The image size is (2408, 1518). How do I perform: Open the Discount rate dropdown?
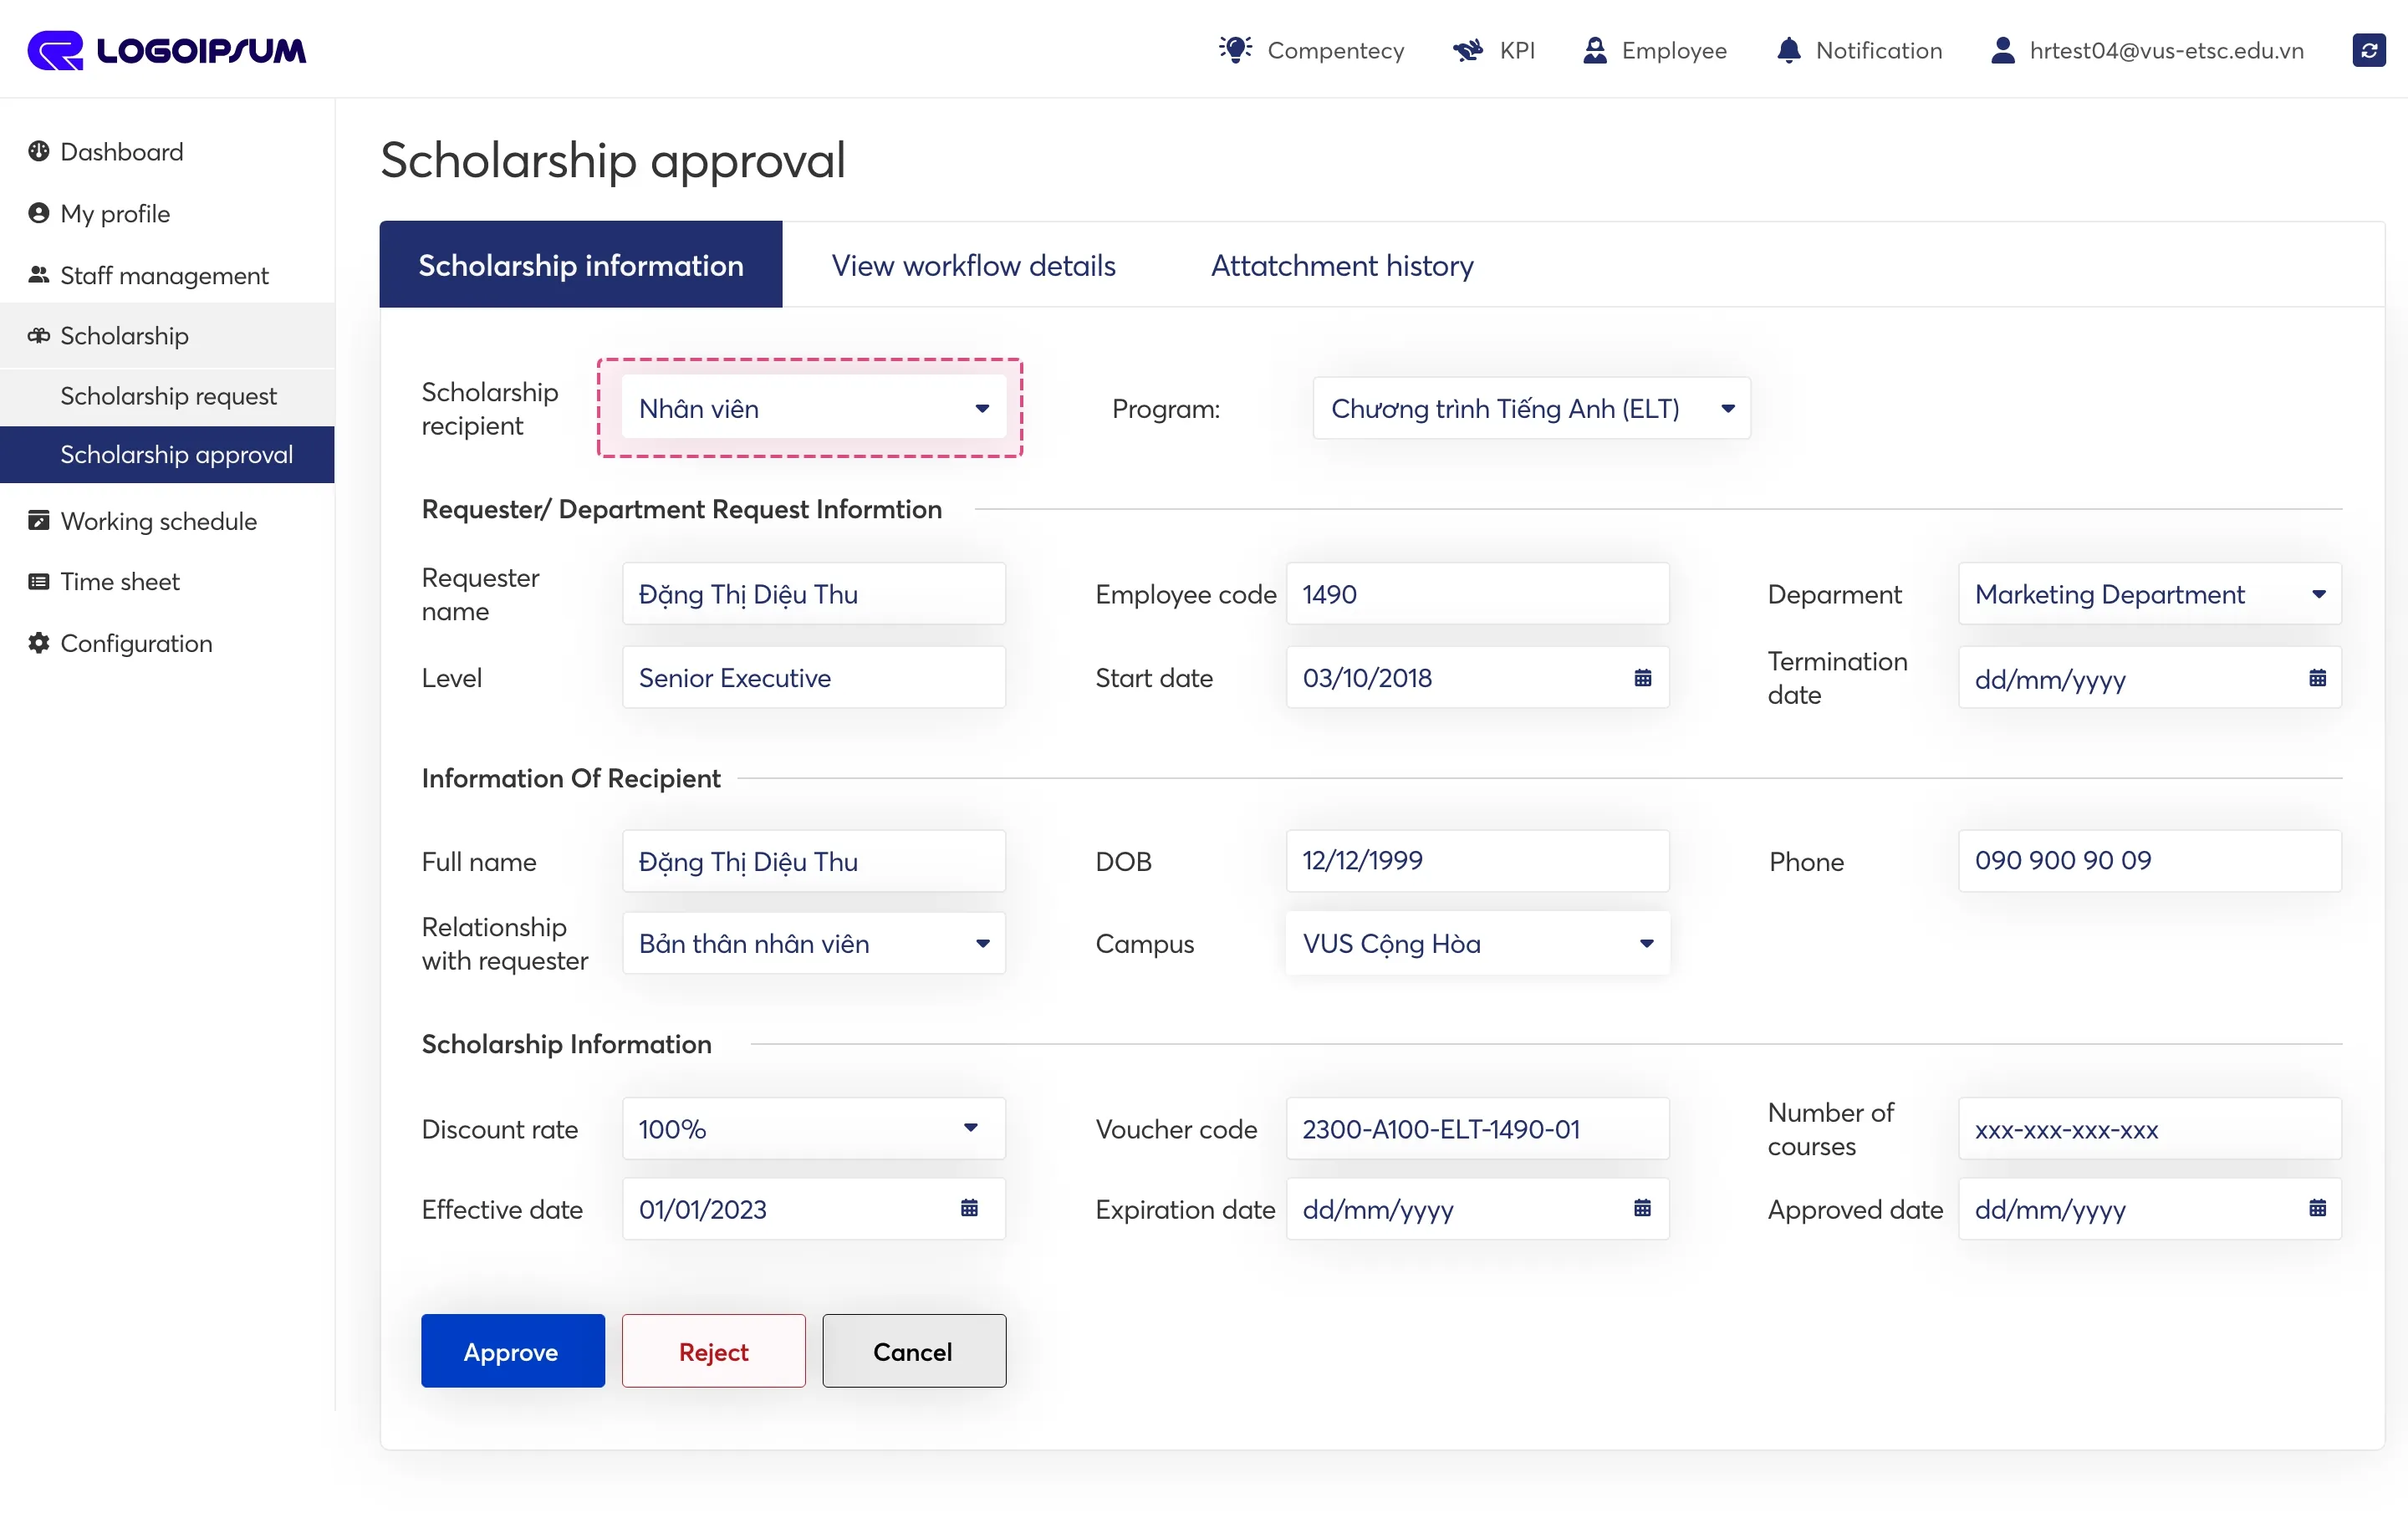pyautogui.click(x=812, y=1128)
